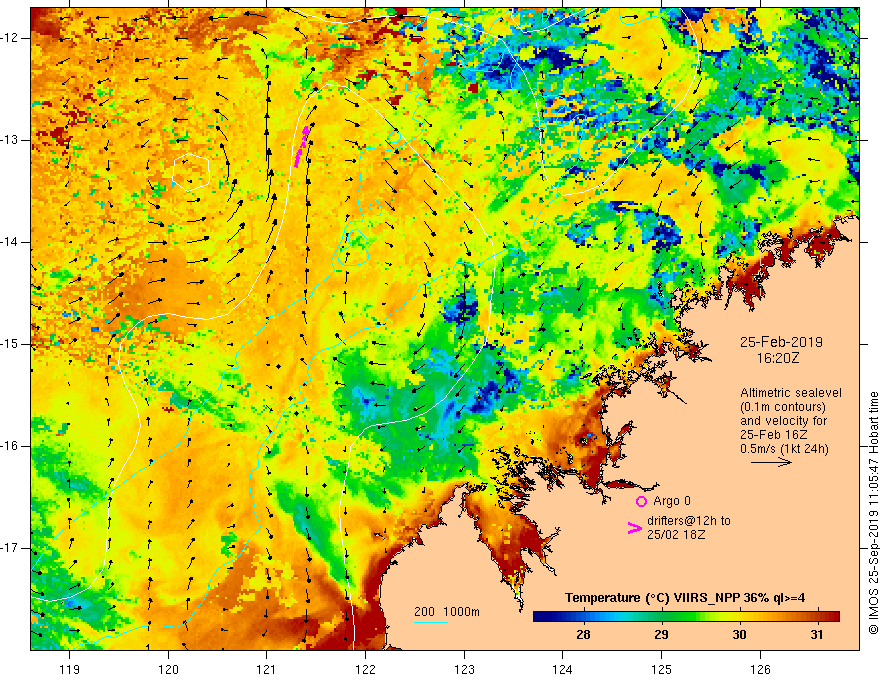Click the 'and velocity for' text line

click(x=783, y=421)
